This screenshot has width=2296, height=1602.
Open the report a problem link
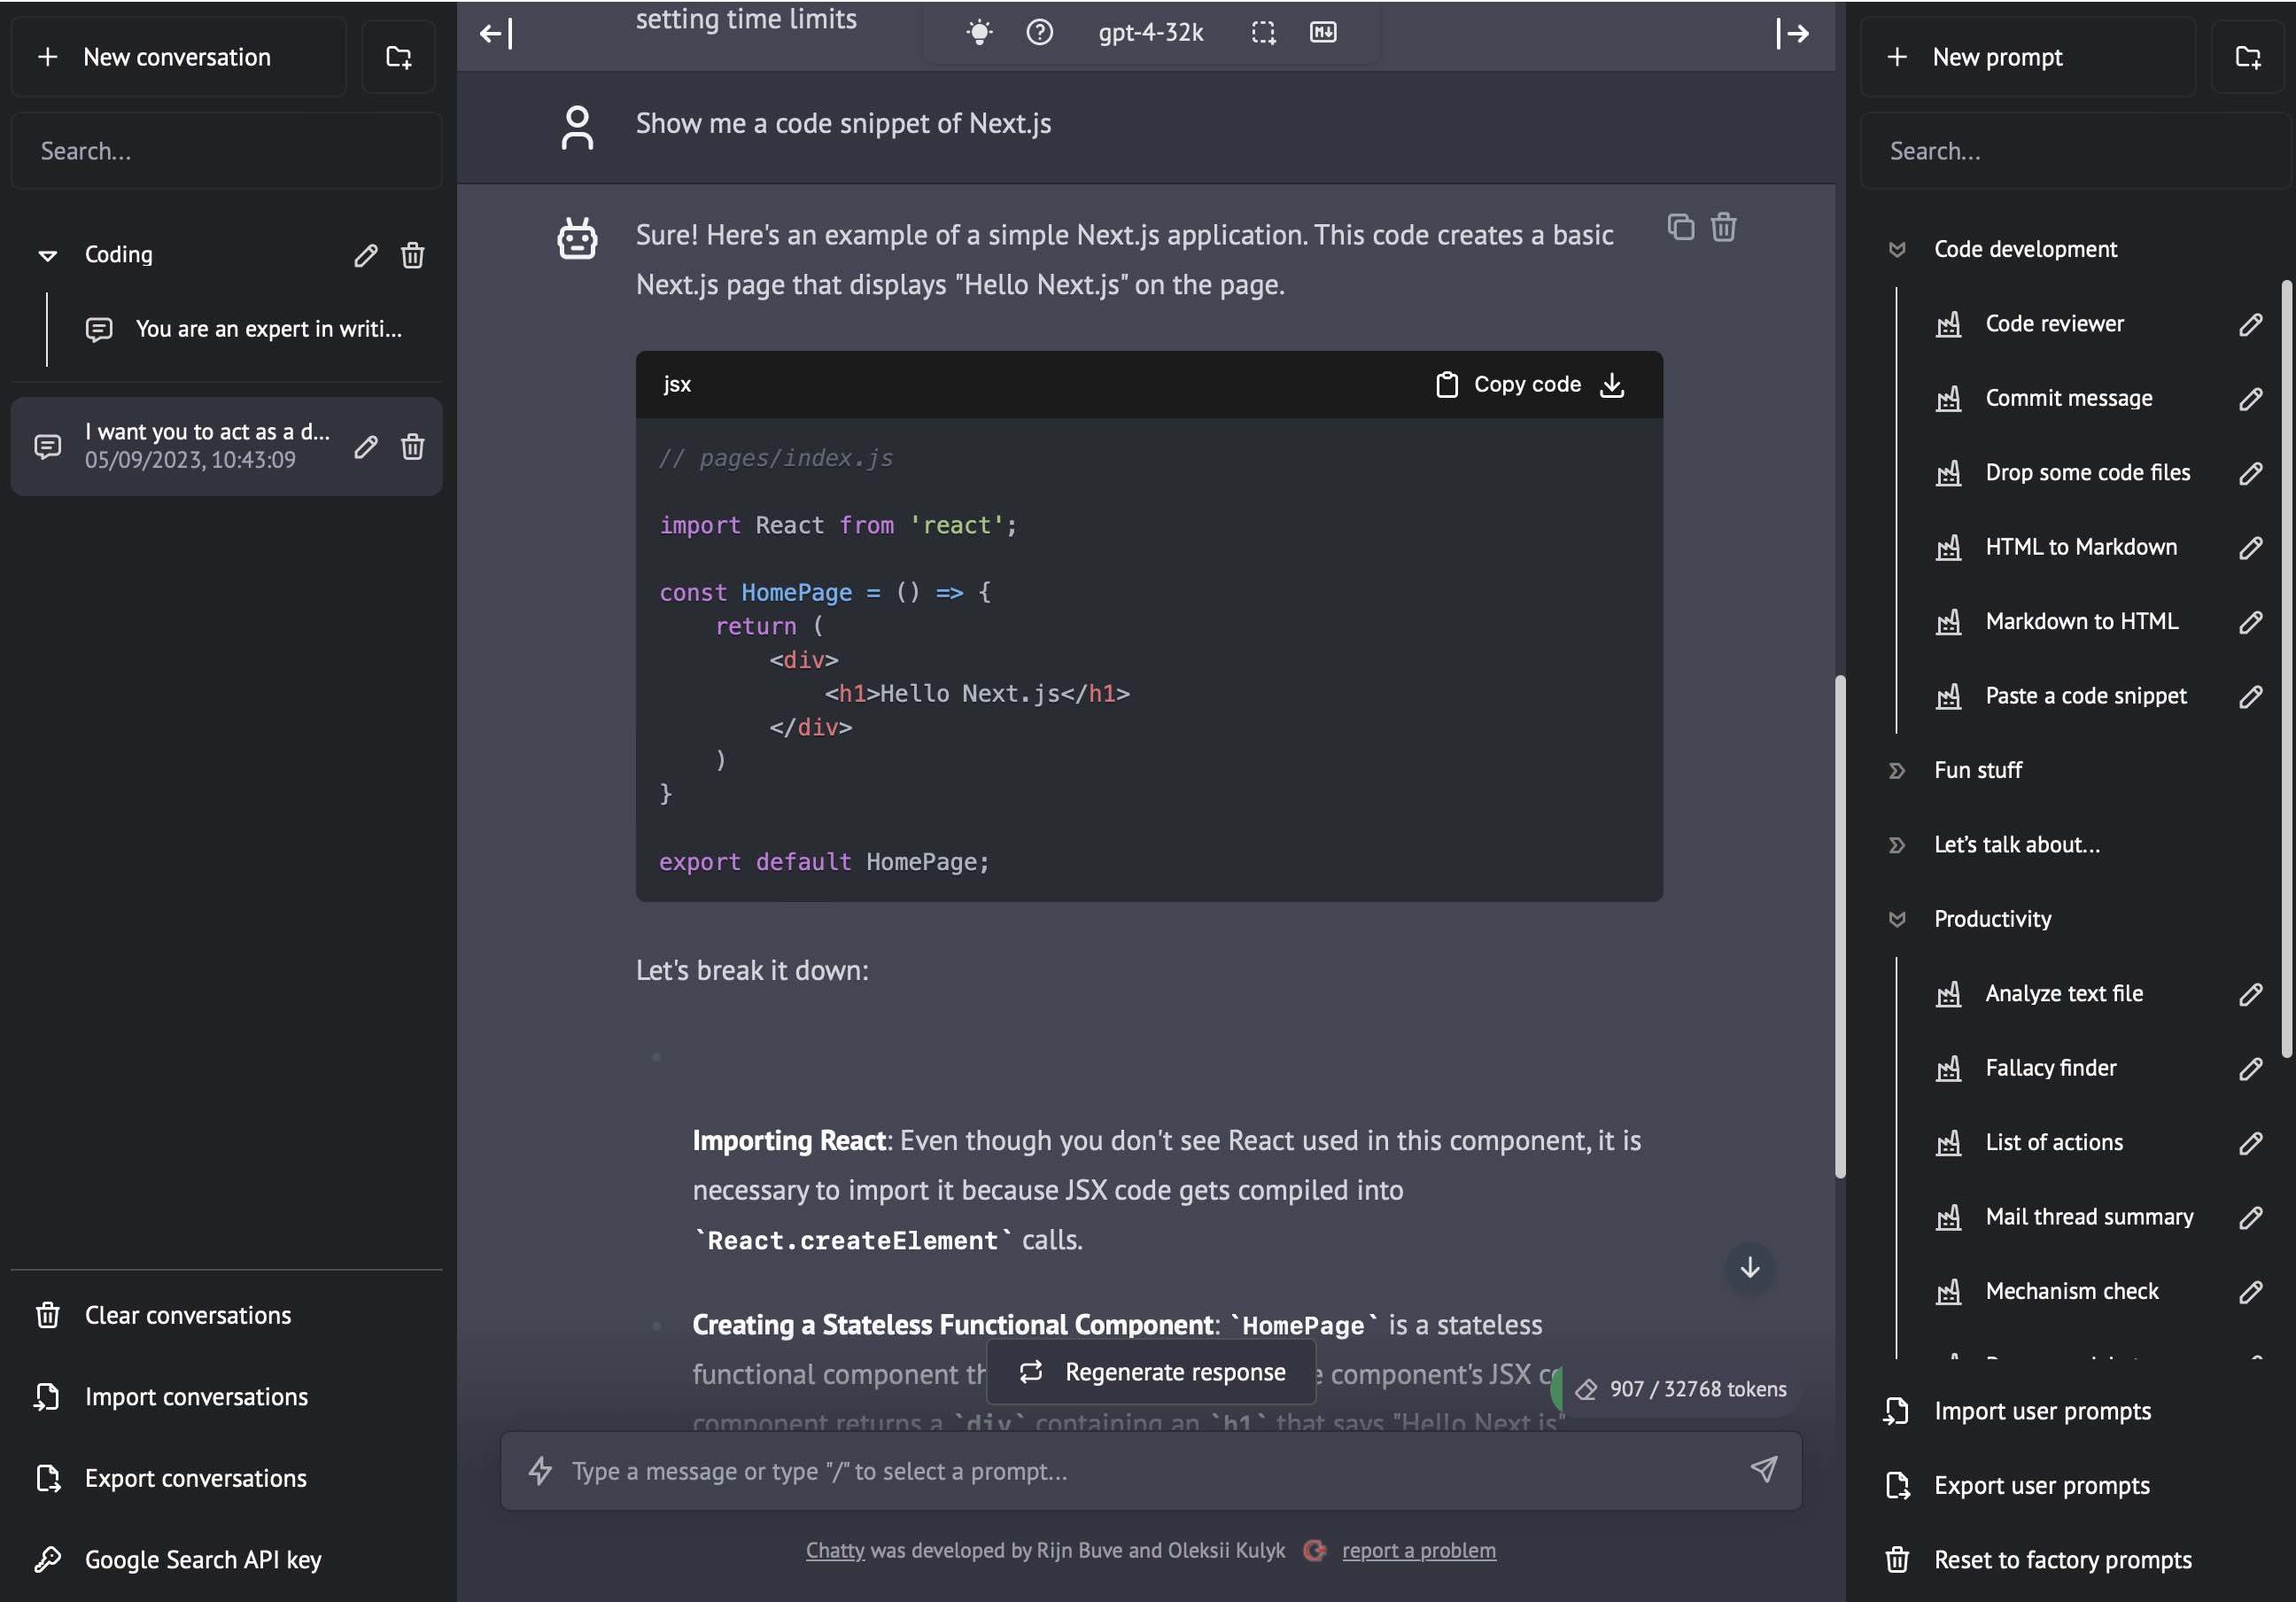pyautogui.click(x=1418, y=1551)
